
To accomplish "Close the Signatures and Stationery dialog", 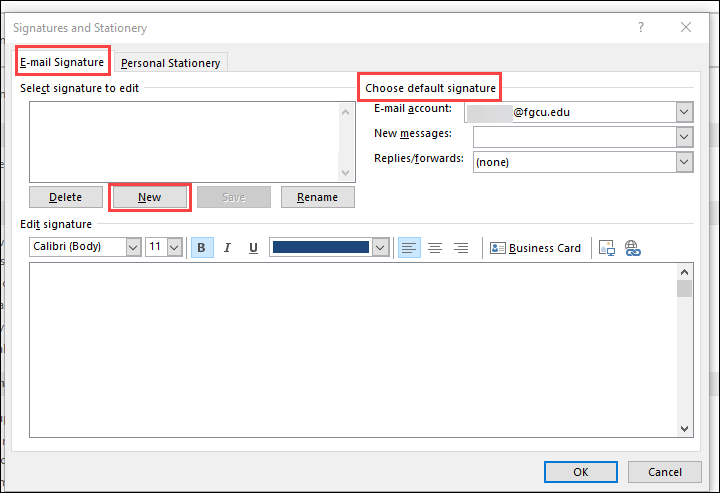I will [686, 28].
